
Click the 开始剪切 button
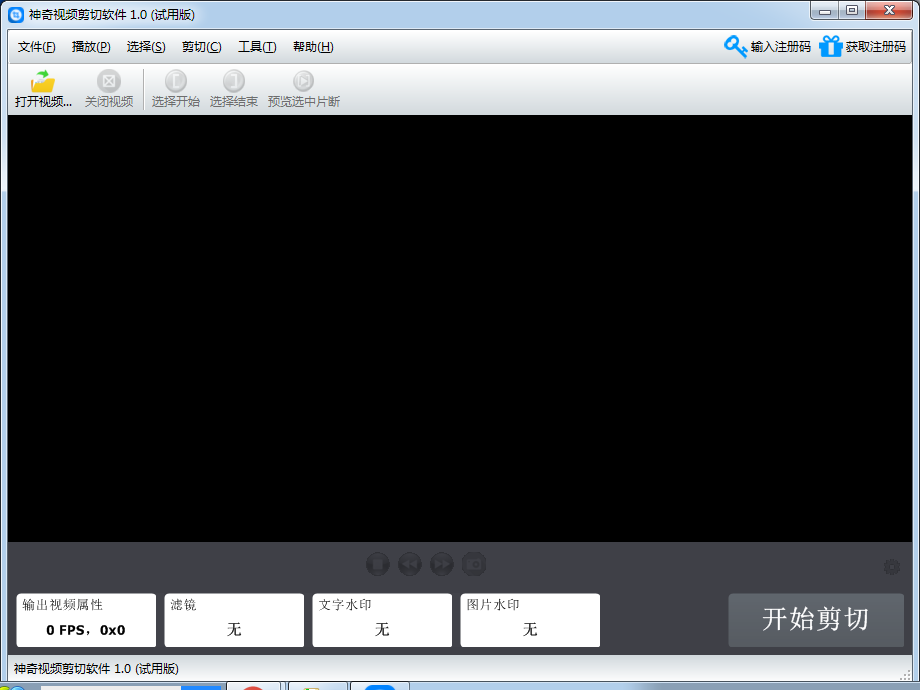816,620
